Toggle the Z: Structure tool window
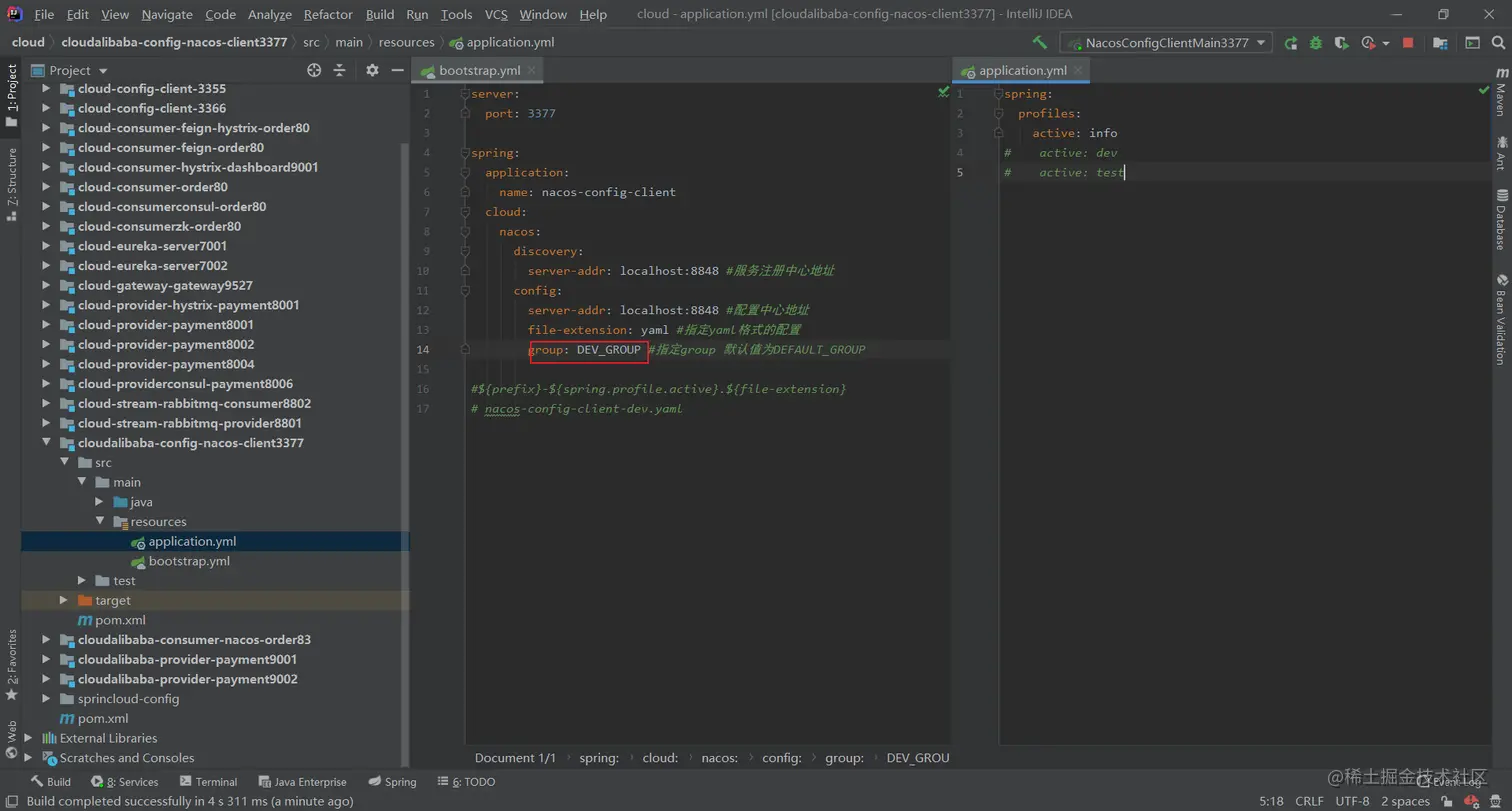 point(11,184)
